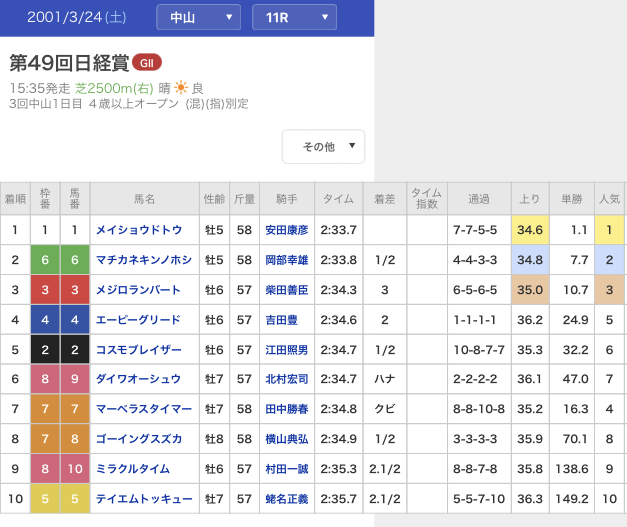
Task: Expand the その他 dropdown menu
Action: pyautogui.click(x=323, y=146)
